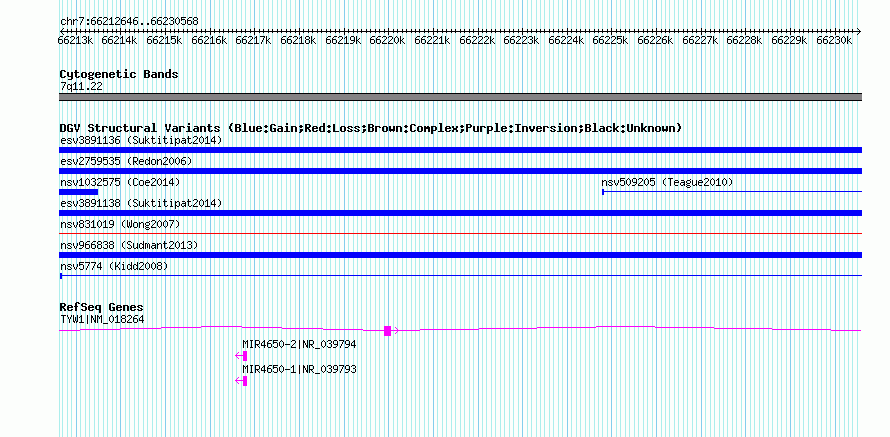This screenshot has height=437, width=890.
Task: Click the nsv509205 (Teague2010) variant label
Action: [667, 182]
